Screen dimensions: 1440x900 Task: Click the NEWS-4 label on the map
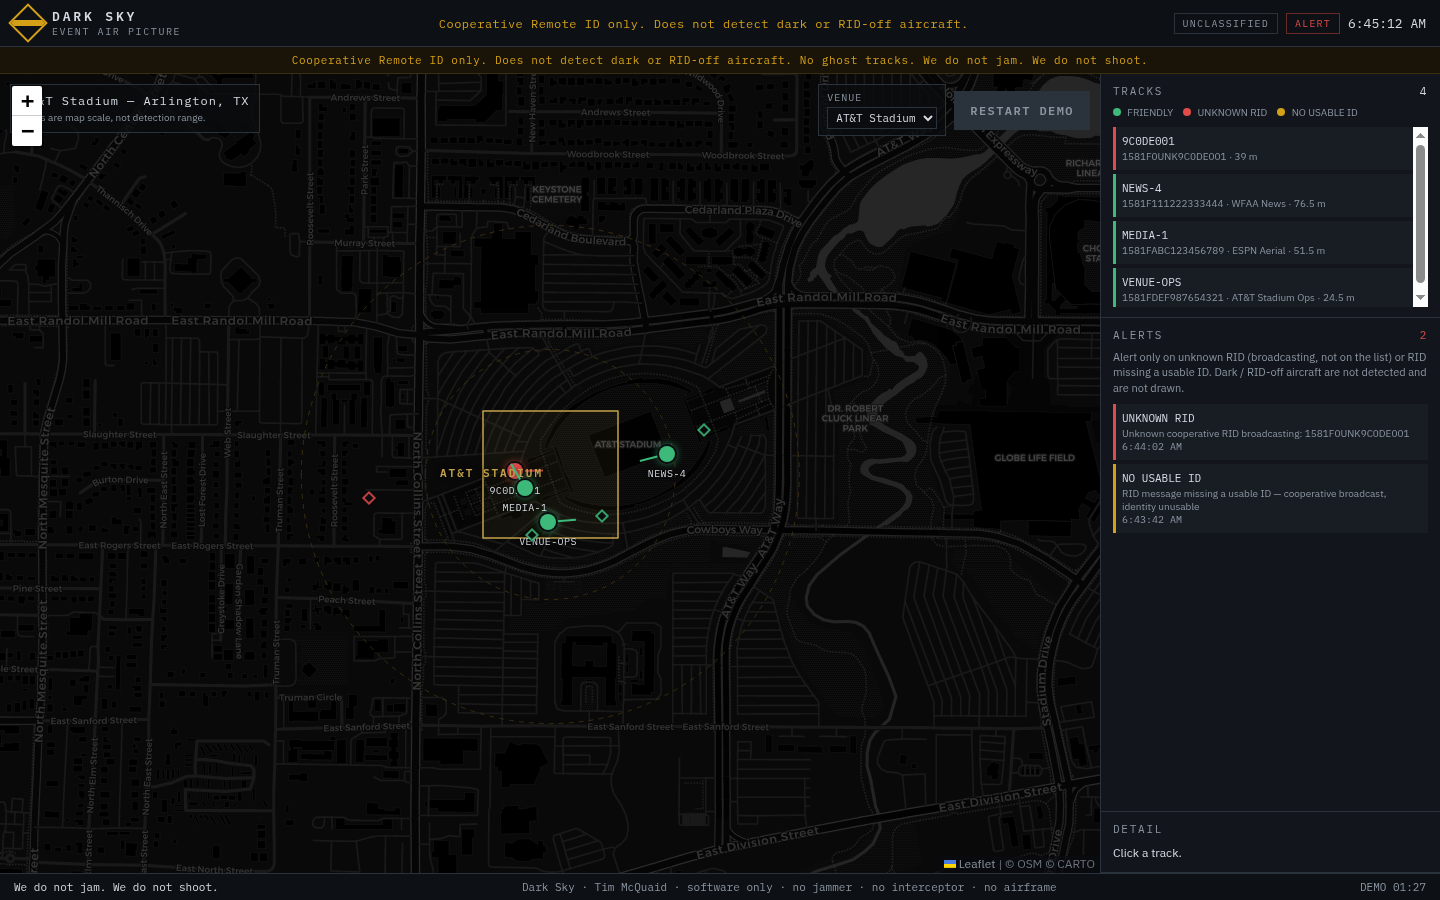click(667, 474)
